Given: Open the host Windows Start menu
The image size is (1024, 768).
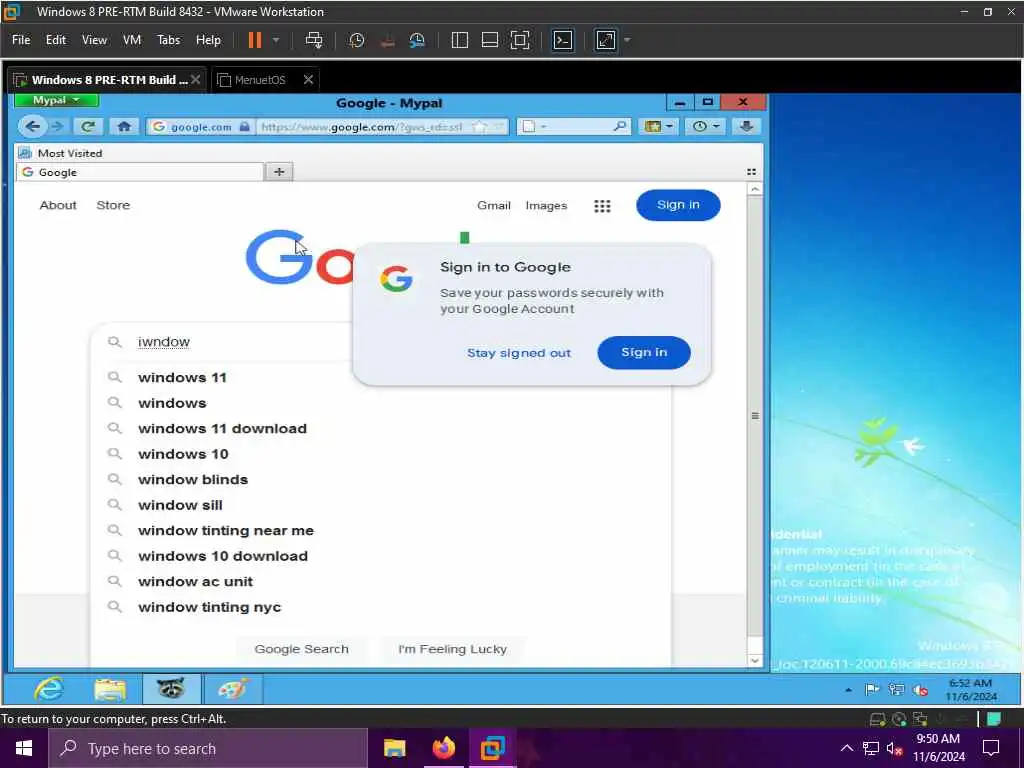Looking at the screenshot, I should [x=24, y=748].
